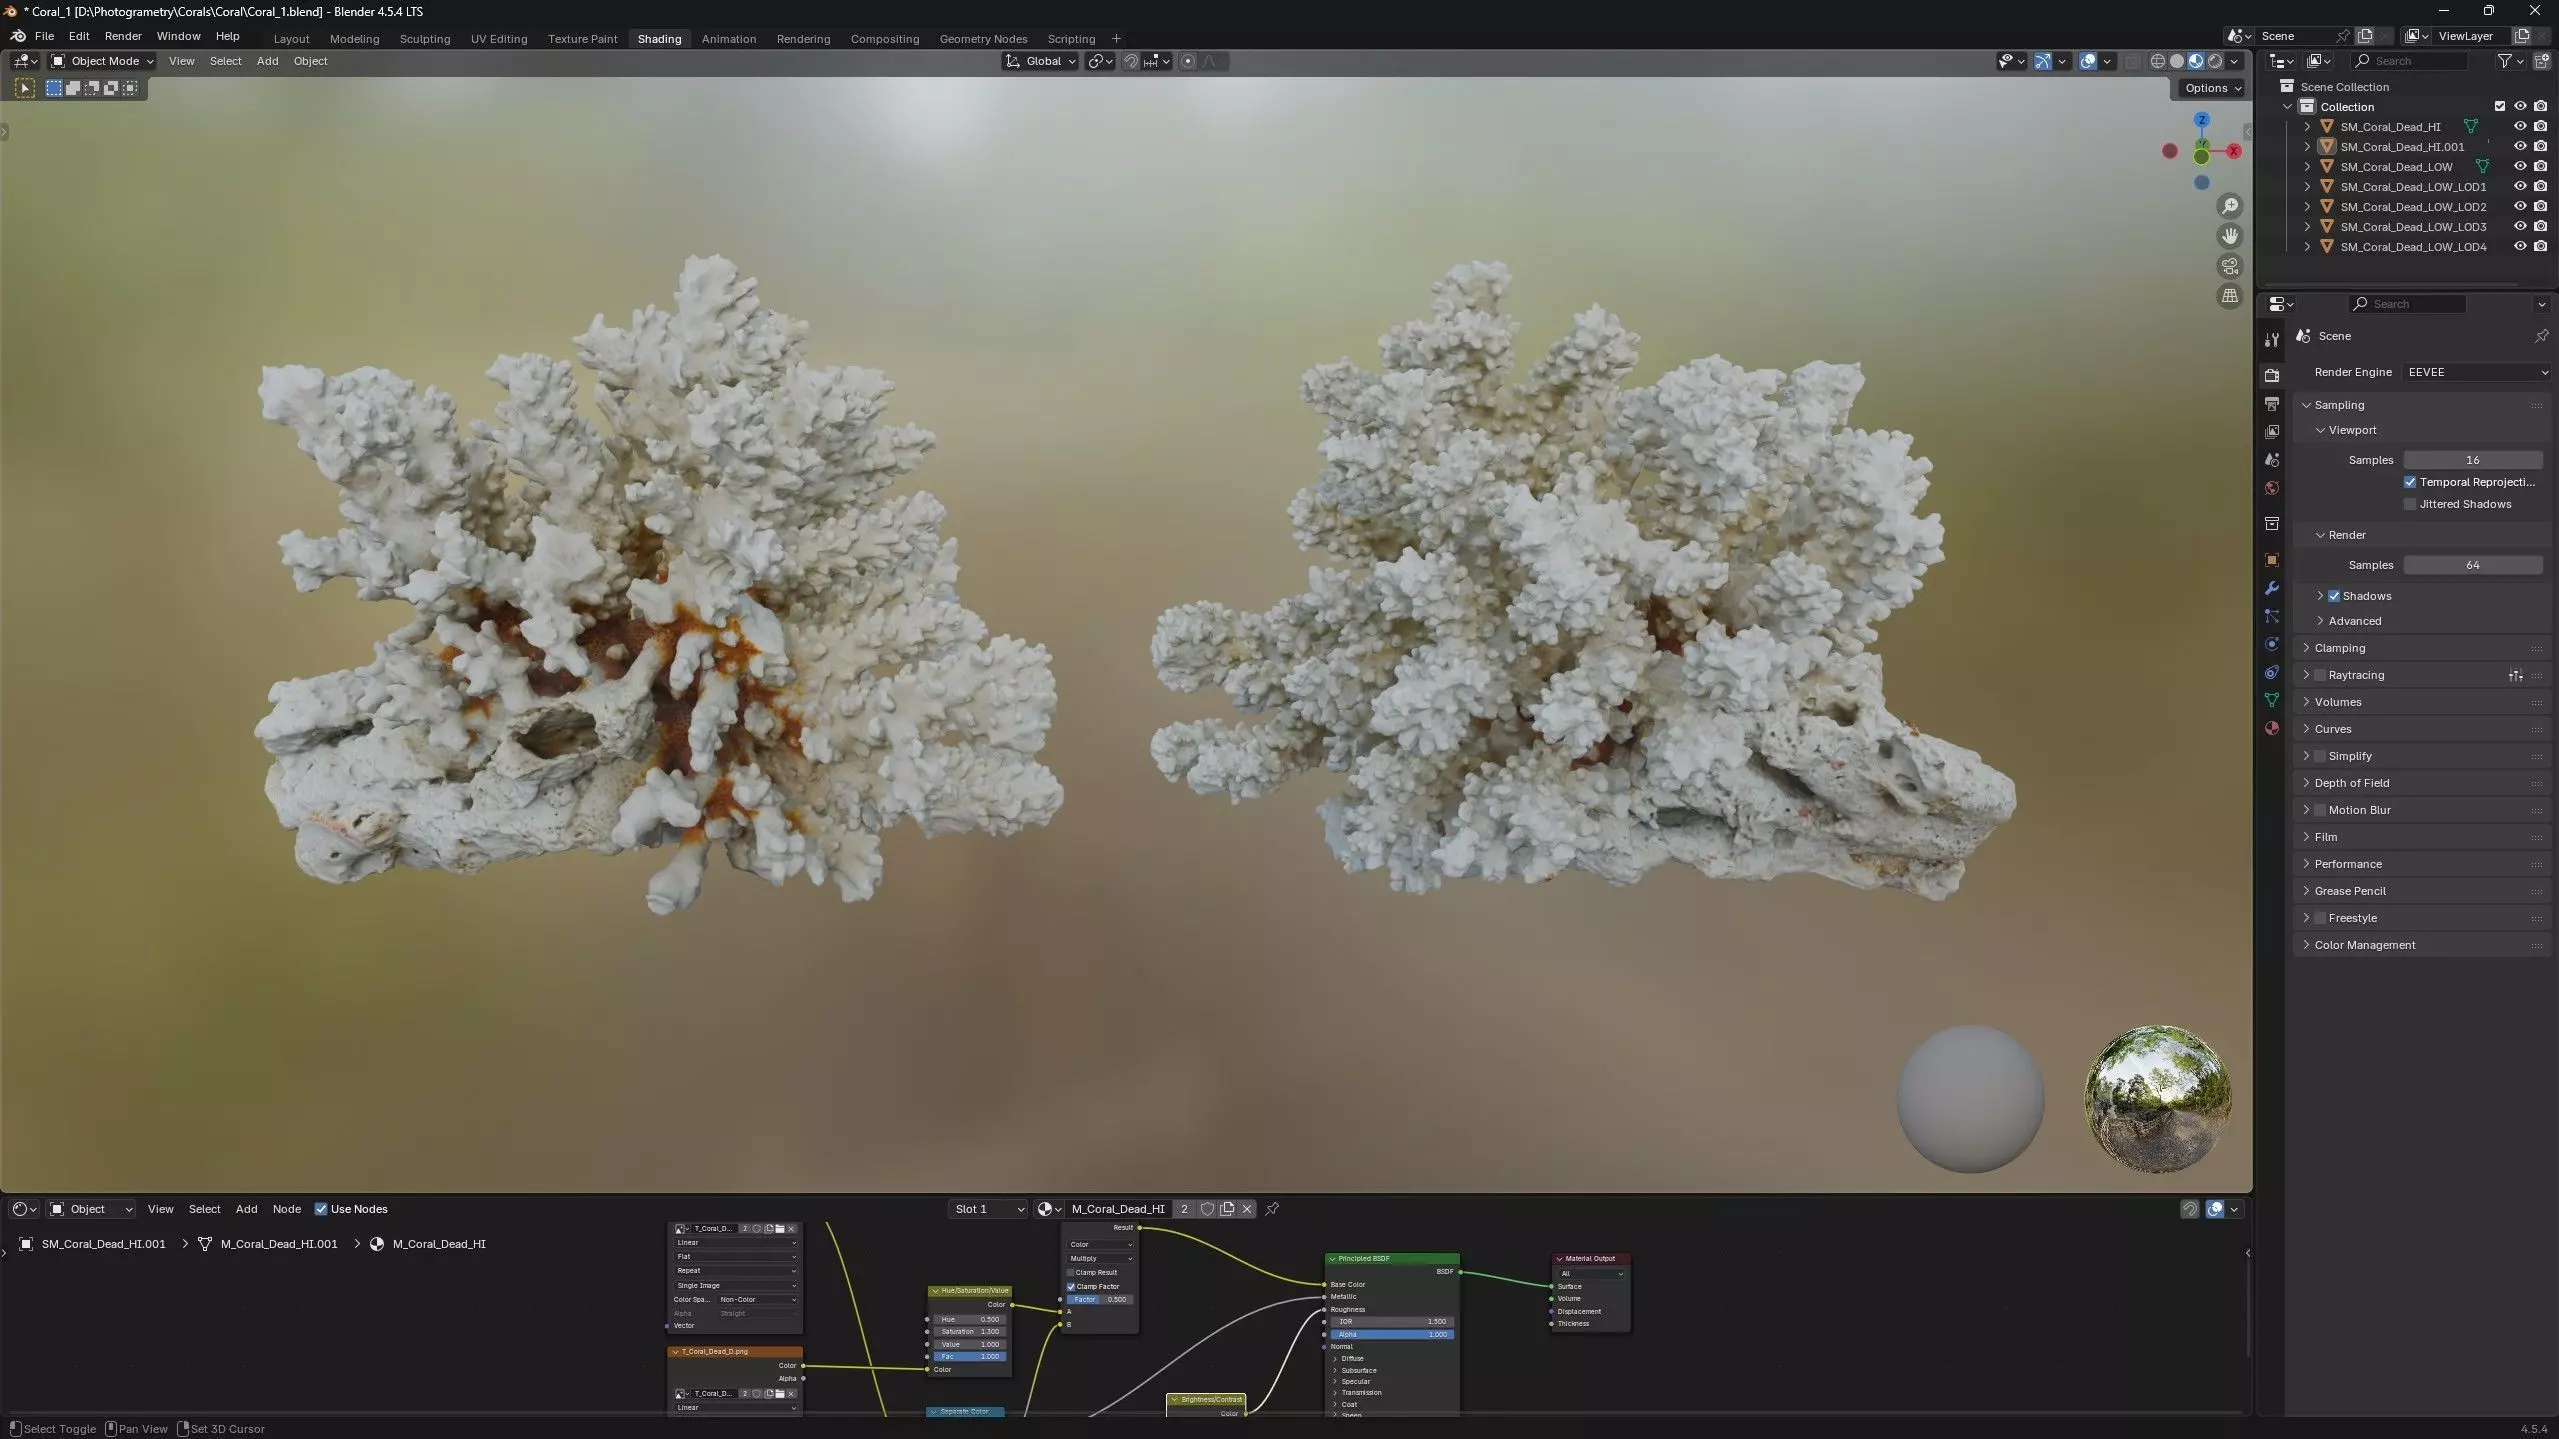Open the Object properties tab
The height and width of the screenshot is (1439, 2559).
pos(2272,560)
